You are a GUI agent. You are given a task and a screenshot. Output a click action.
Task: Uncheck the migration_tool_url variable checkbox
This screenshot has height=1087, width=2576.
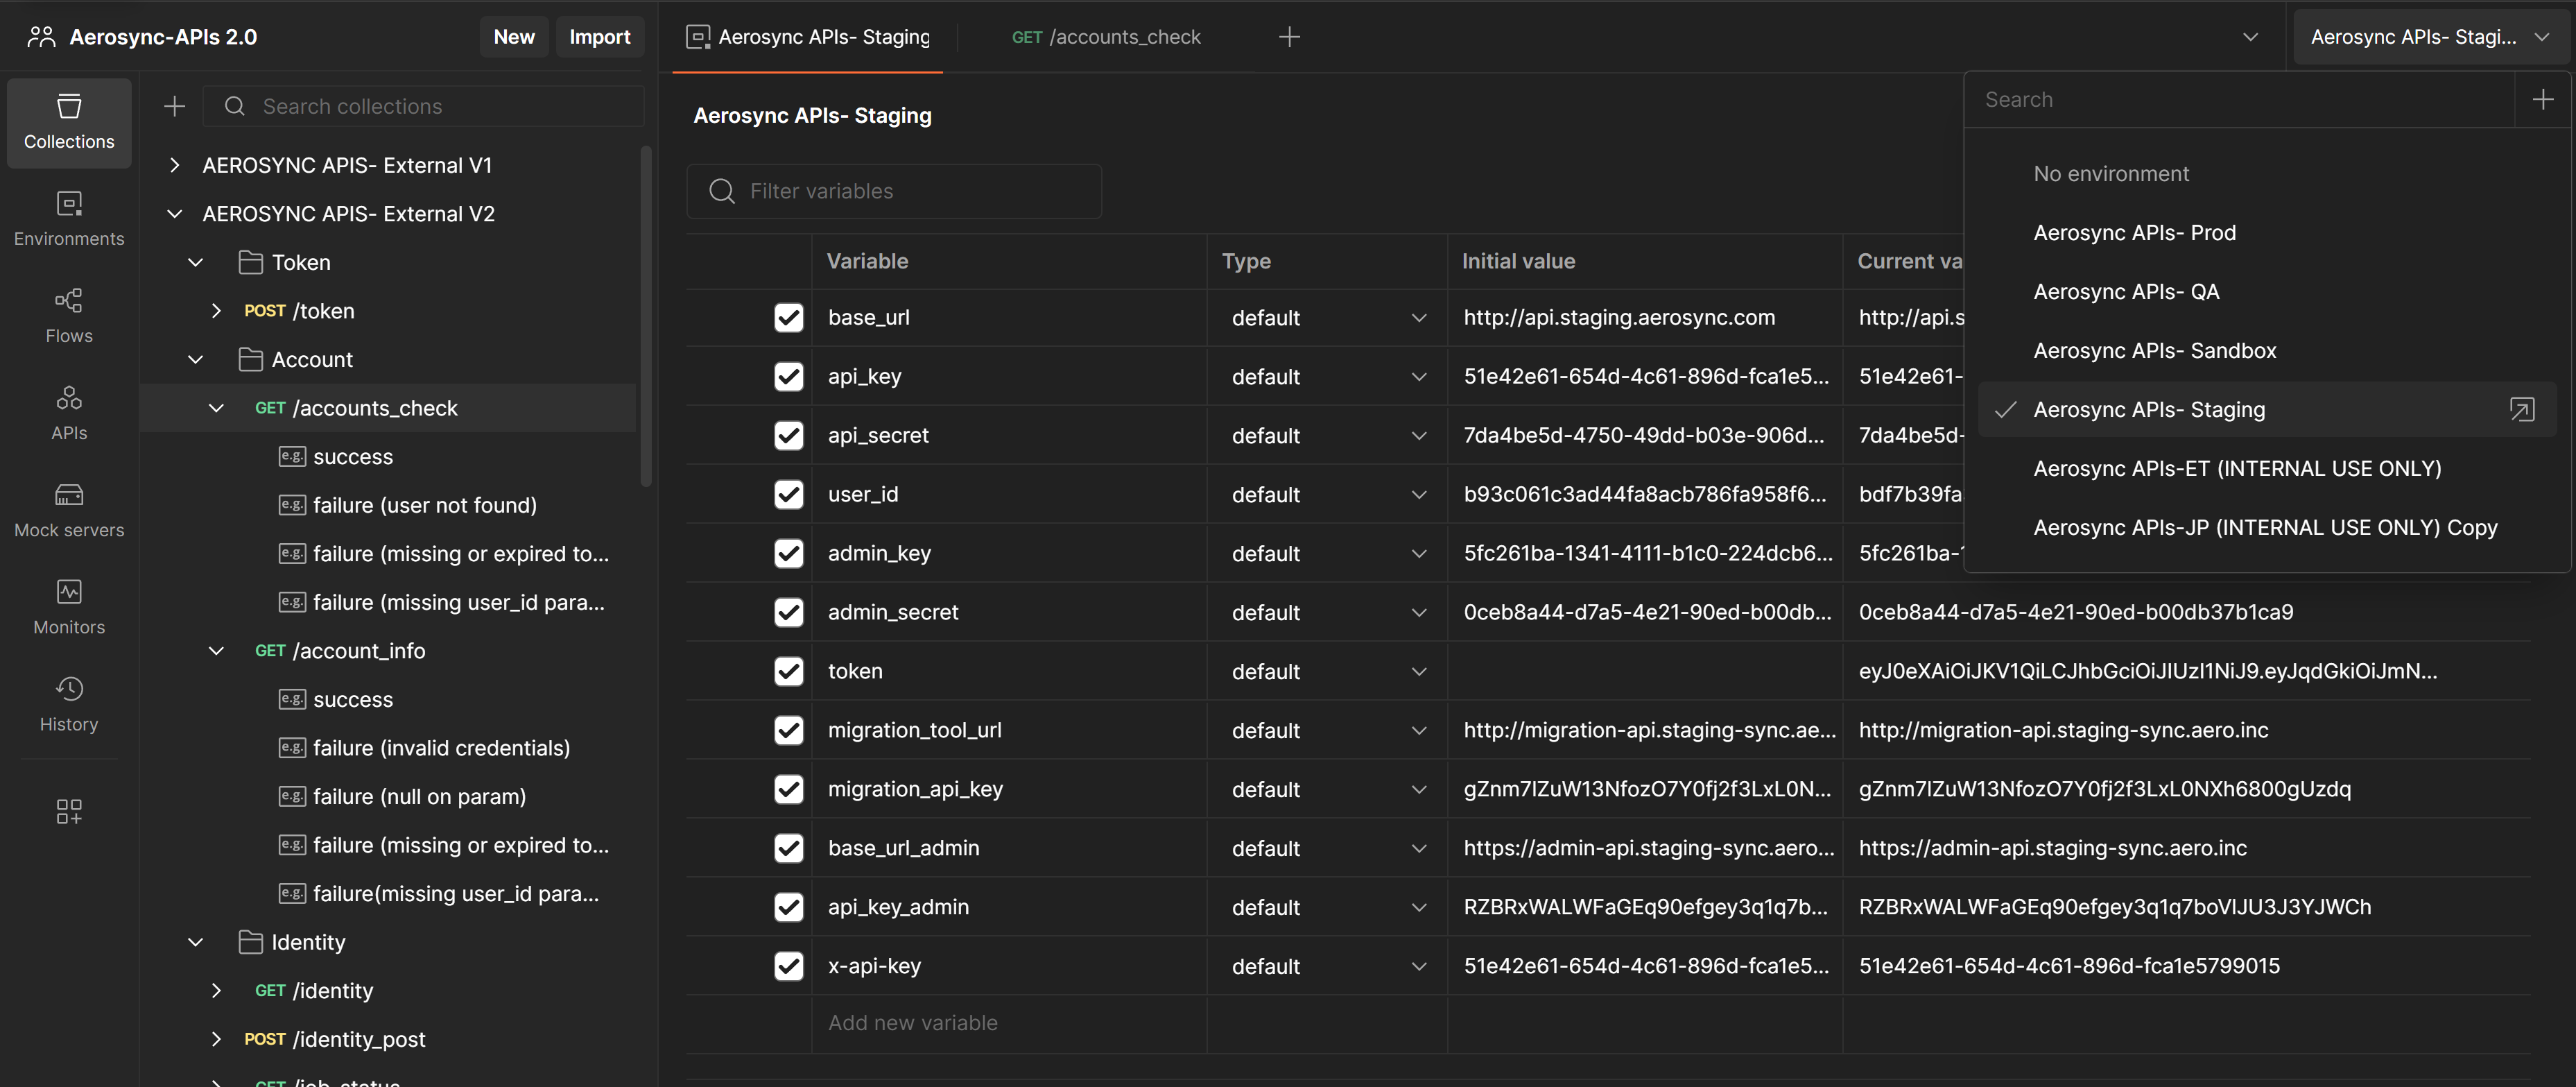click(x=788, y=730)
